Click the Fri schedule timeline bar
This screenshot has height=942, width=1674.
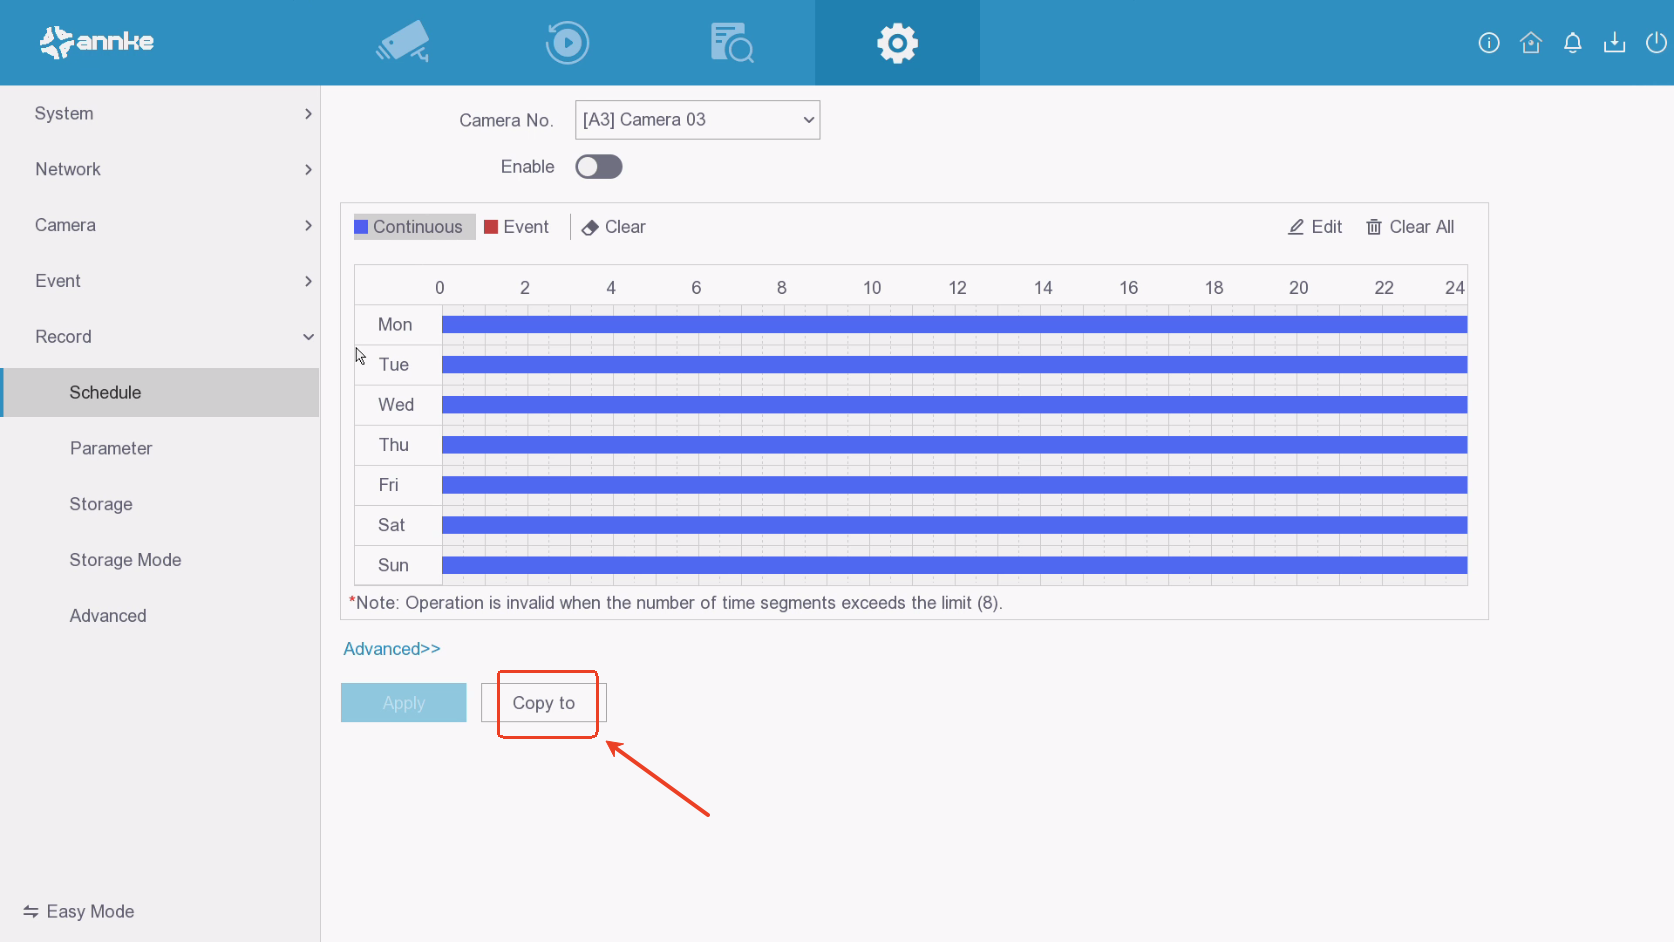tap(955, 484)
